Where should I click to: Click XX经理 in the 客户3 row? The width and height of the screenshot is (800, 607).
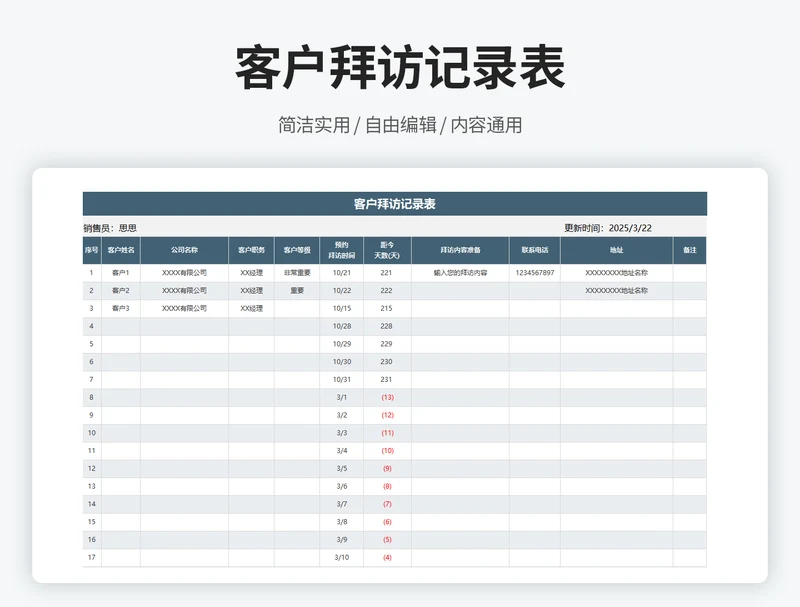[251, 309]
